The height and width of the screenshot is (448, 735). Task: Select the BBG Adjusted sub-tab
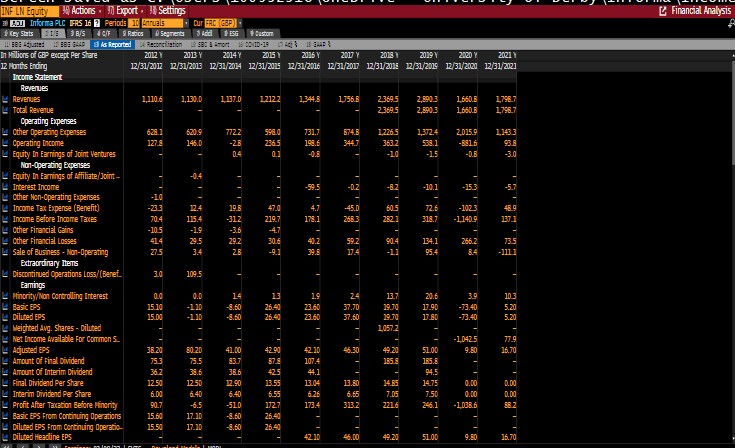click(x=24, y=45)
